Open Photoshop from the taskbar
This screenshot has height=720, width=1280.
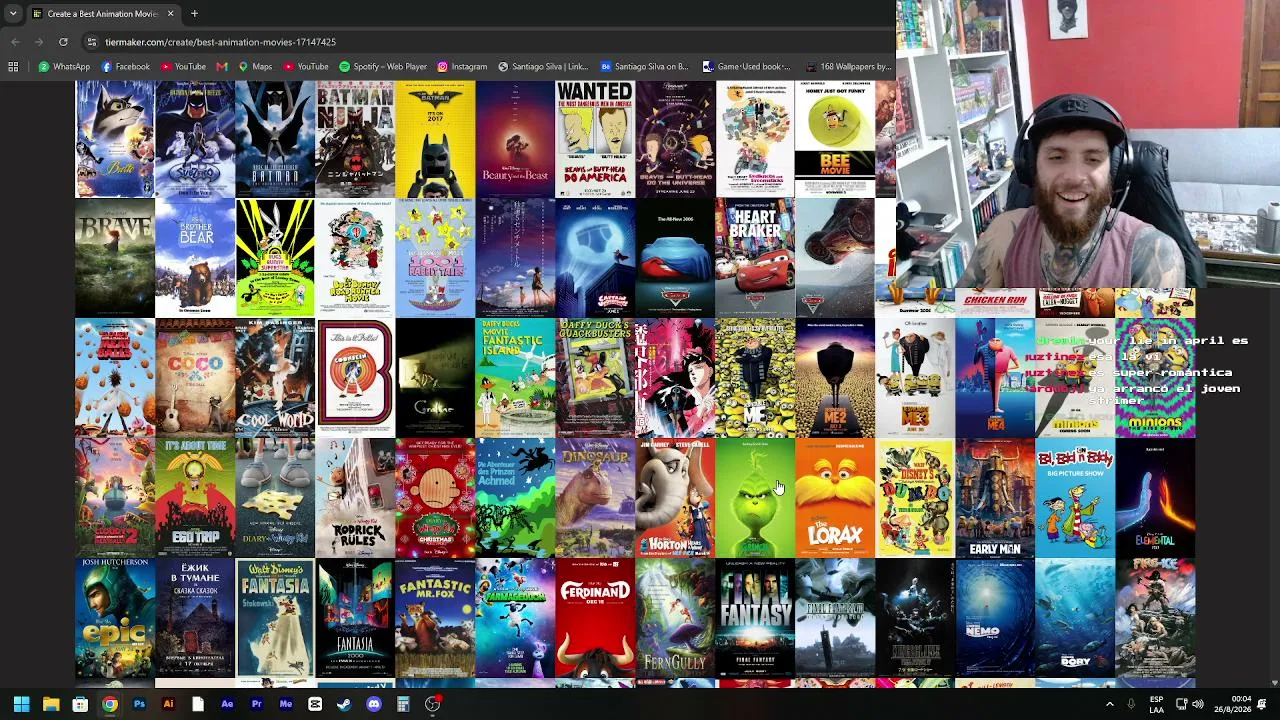tap(139, 704)
